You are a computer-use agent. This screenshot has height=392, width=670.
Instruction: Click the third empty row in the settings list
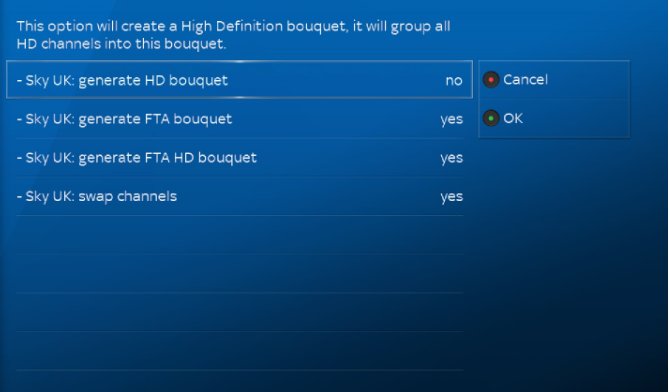(239, 312)
